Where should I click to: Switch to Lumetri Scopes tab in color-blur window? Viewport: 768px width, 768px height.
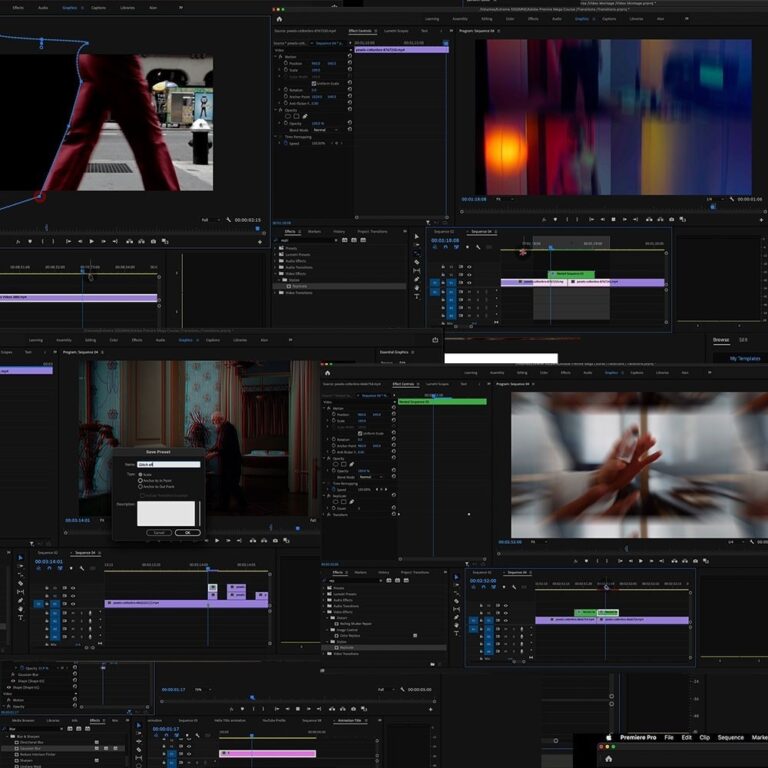pos(396,31)
